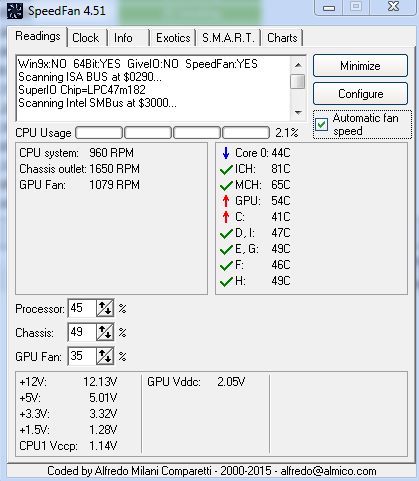
Task: Click the GPU Vddc 2.05V reading
Action: (196, 382)
